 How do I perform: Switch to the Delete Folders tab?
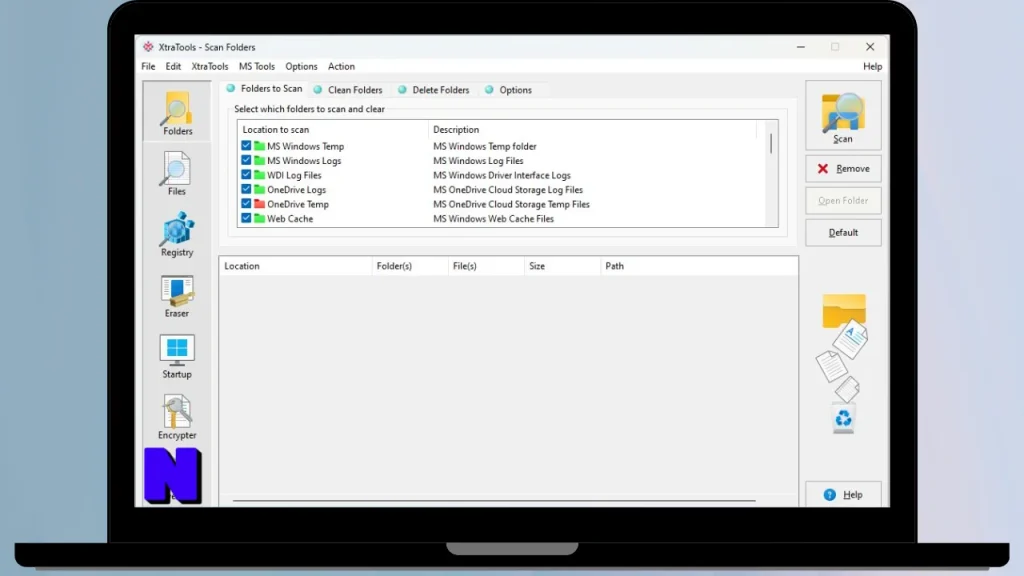click(x=434, y=90)
